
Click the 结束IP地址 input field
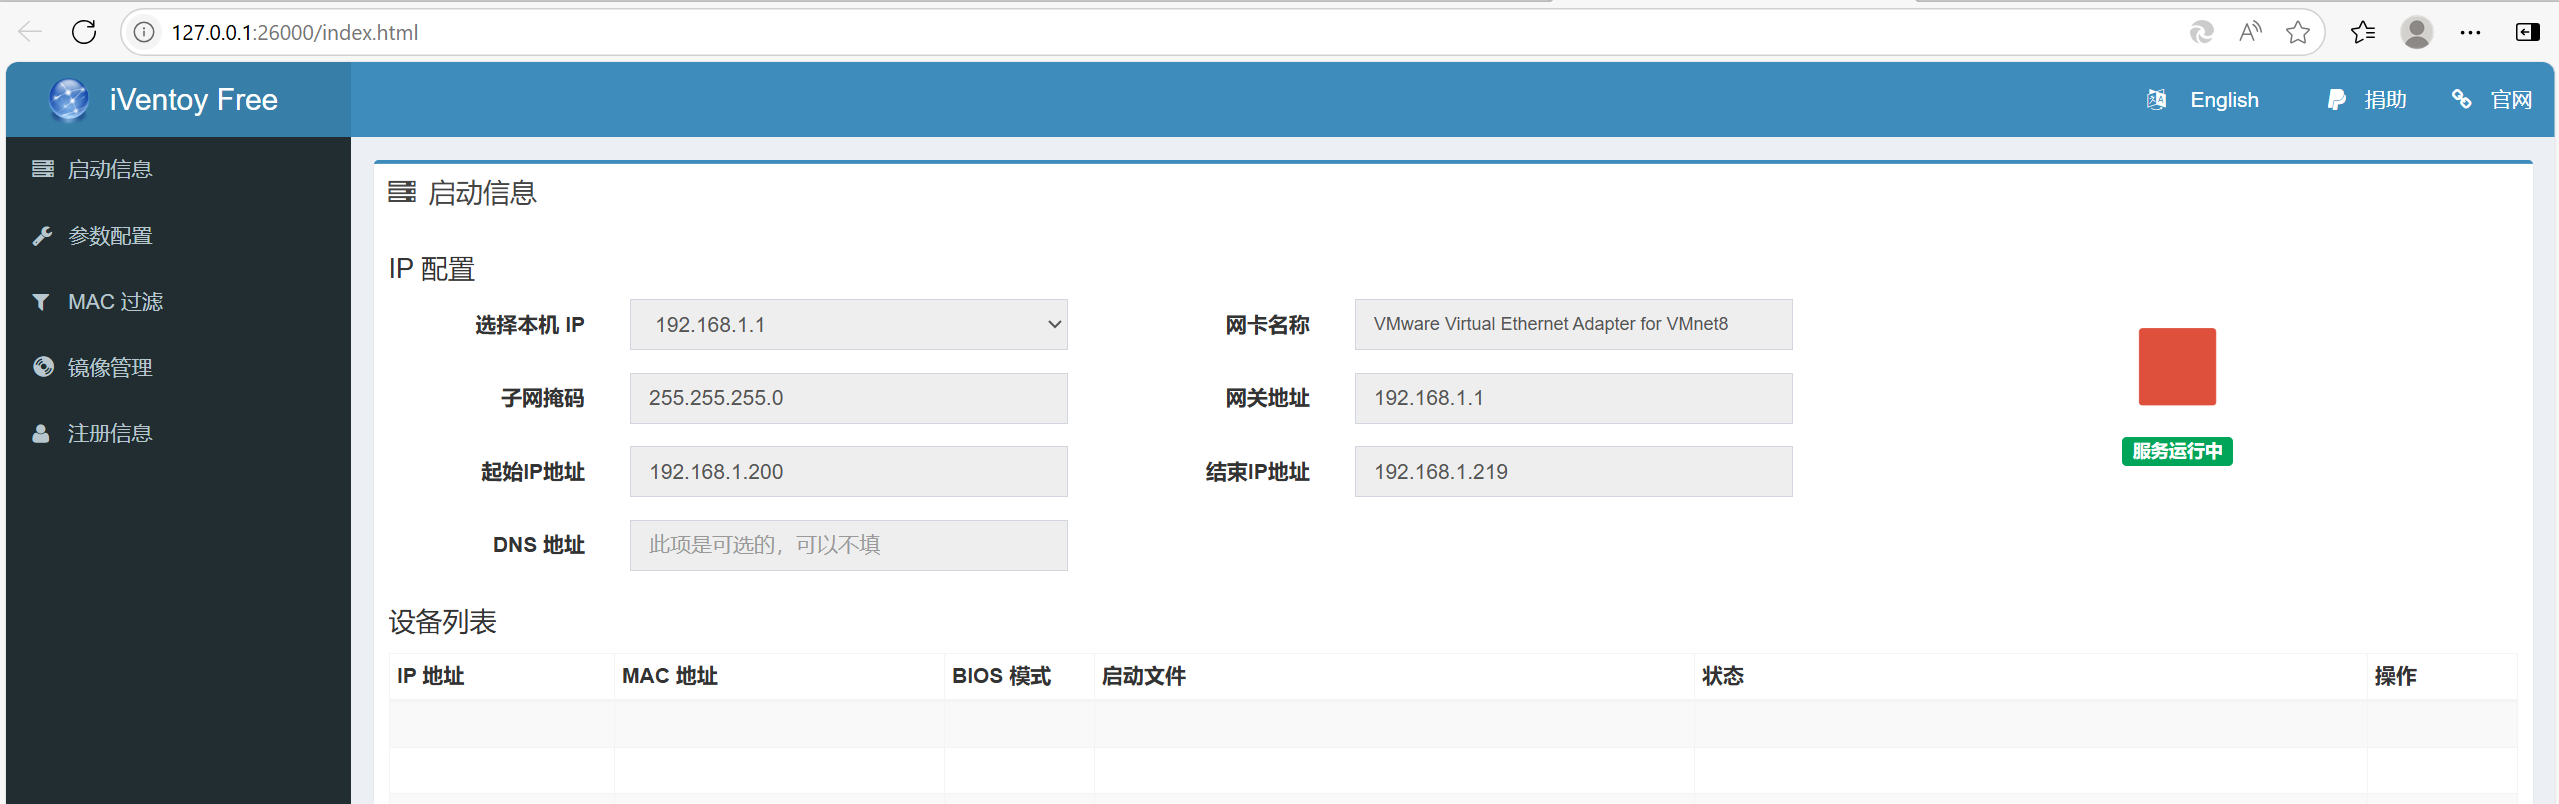pos(1573,472)
